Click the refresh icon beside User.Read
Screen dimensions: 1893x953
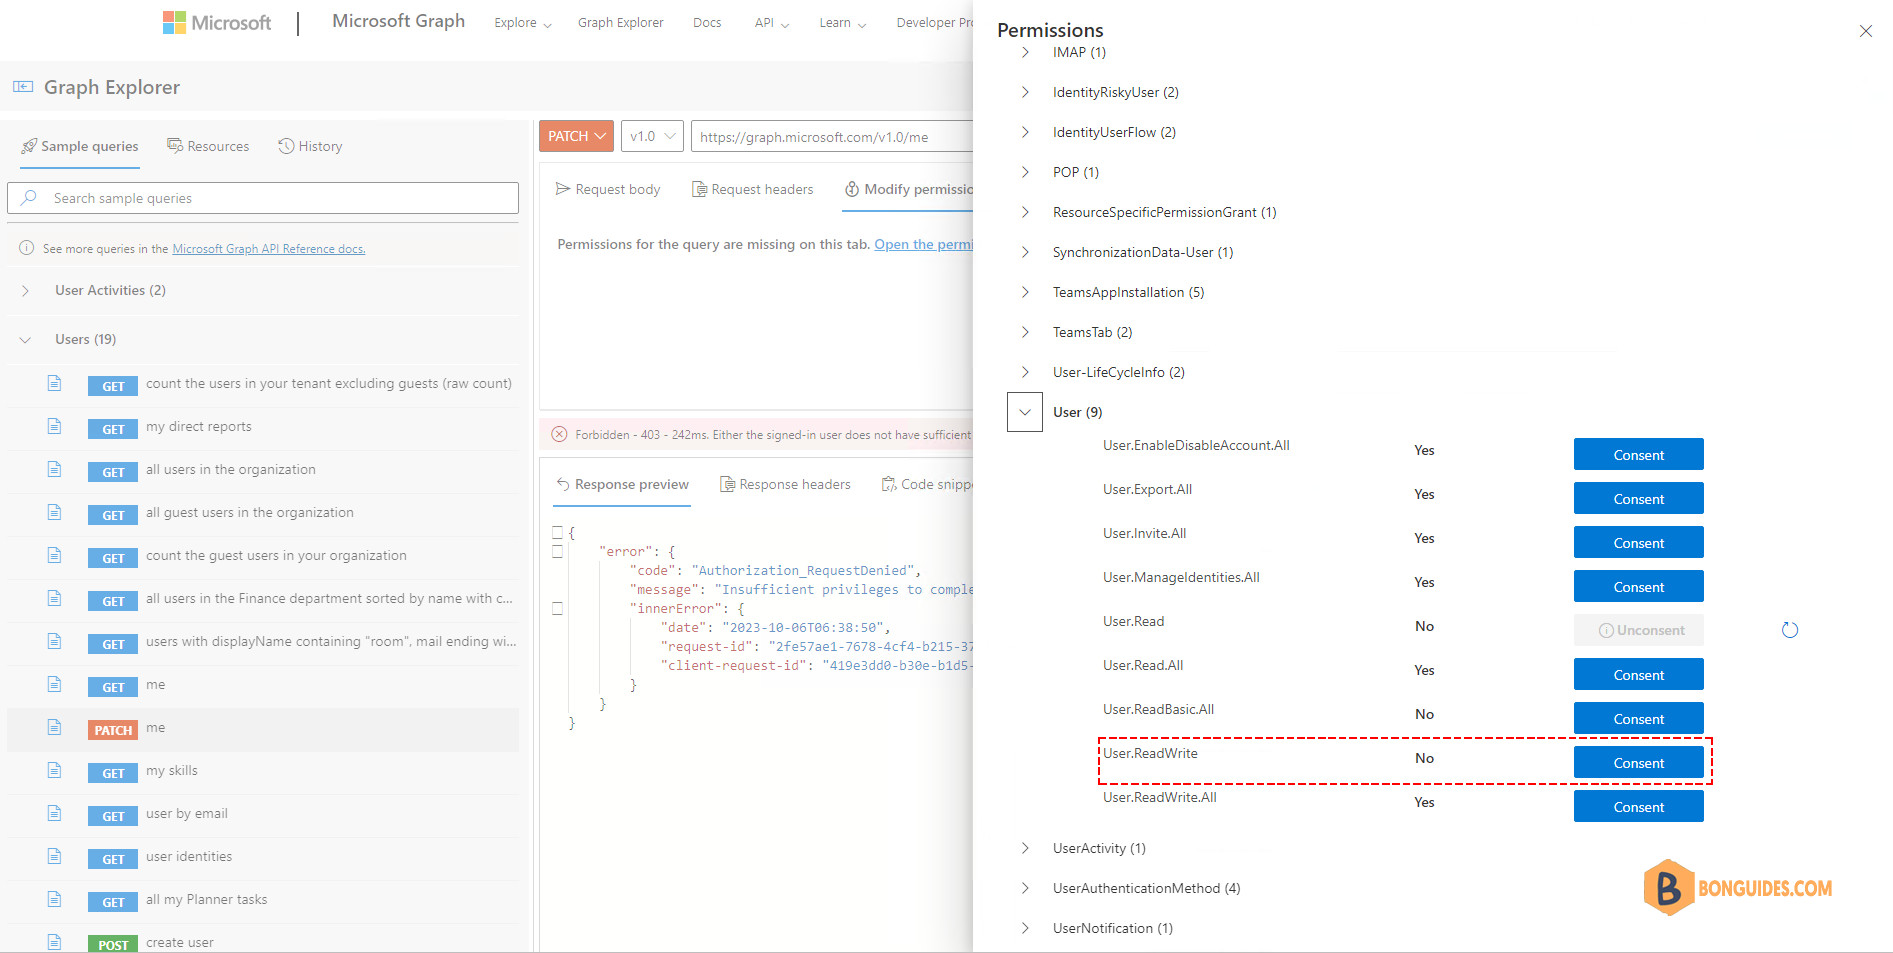click(1790, 630)
